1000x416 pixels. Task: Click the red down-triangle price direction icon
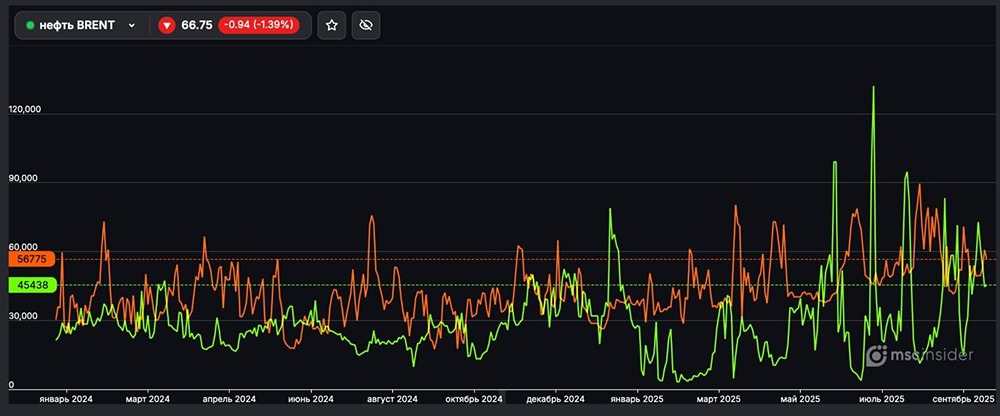[x=166, y=25]
